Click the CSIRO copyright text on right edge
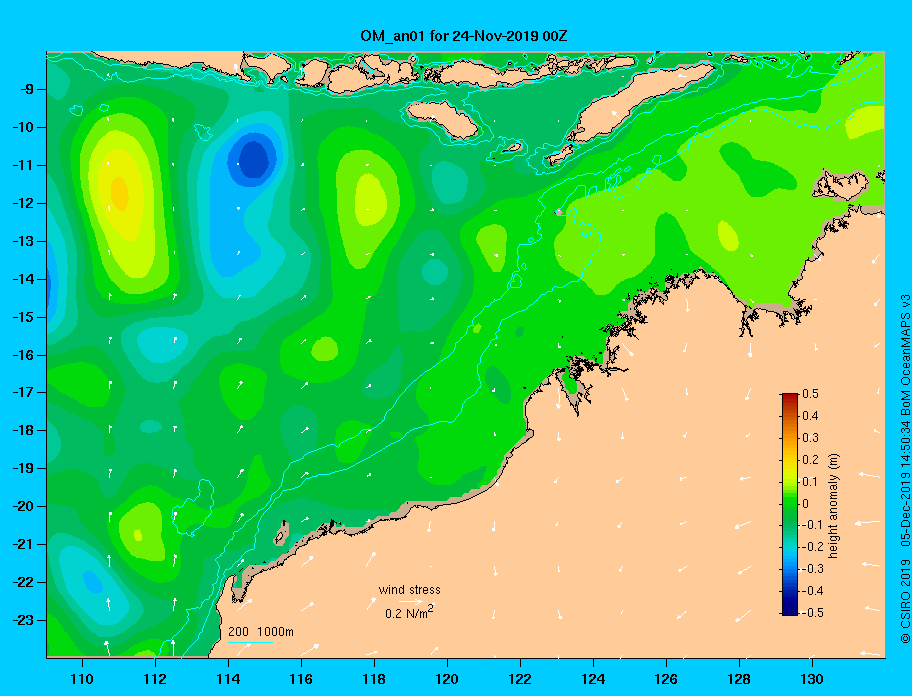 point(905,468)
